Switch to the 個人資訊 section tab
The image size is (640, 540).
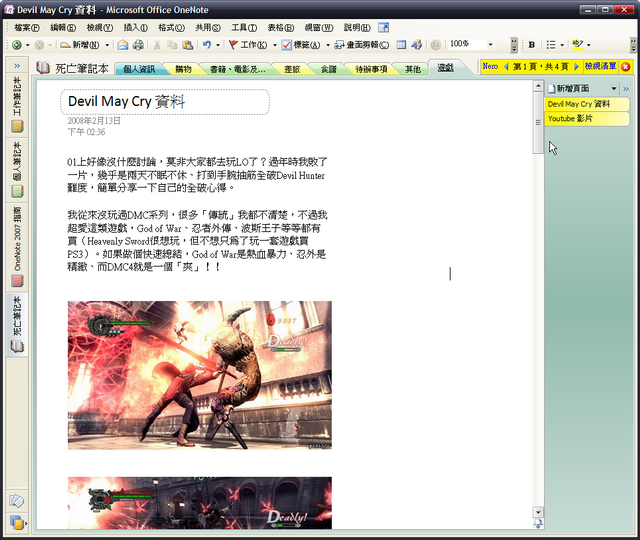(x=139, y=69)
